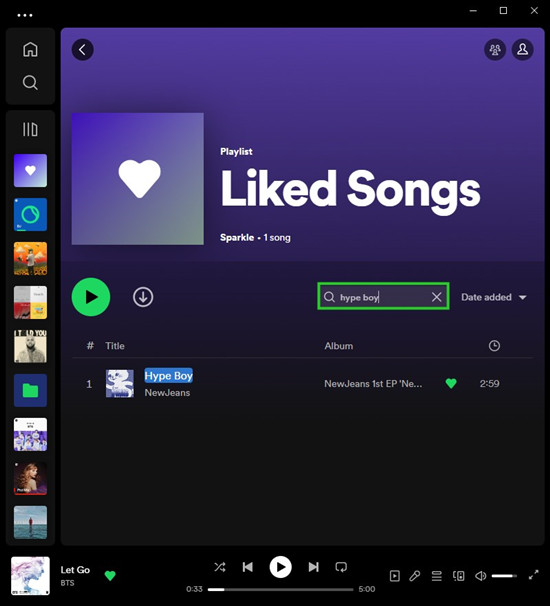The image size is (550, 606).
Task: Click the now playing album art
Action: click(x=30, y=576)
